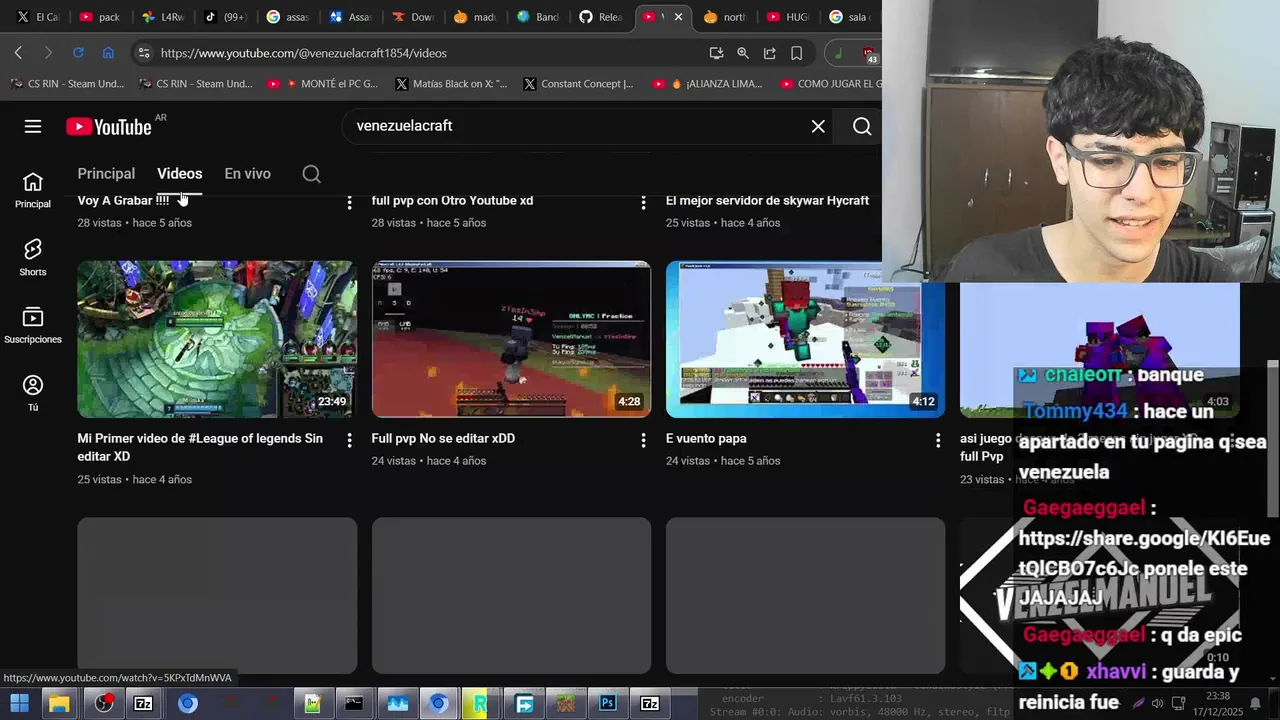Open Suscripciones in the sidebar

pyautogui.click(x=33, y=326)
